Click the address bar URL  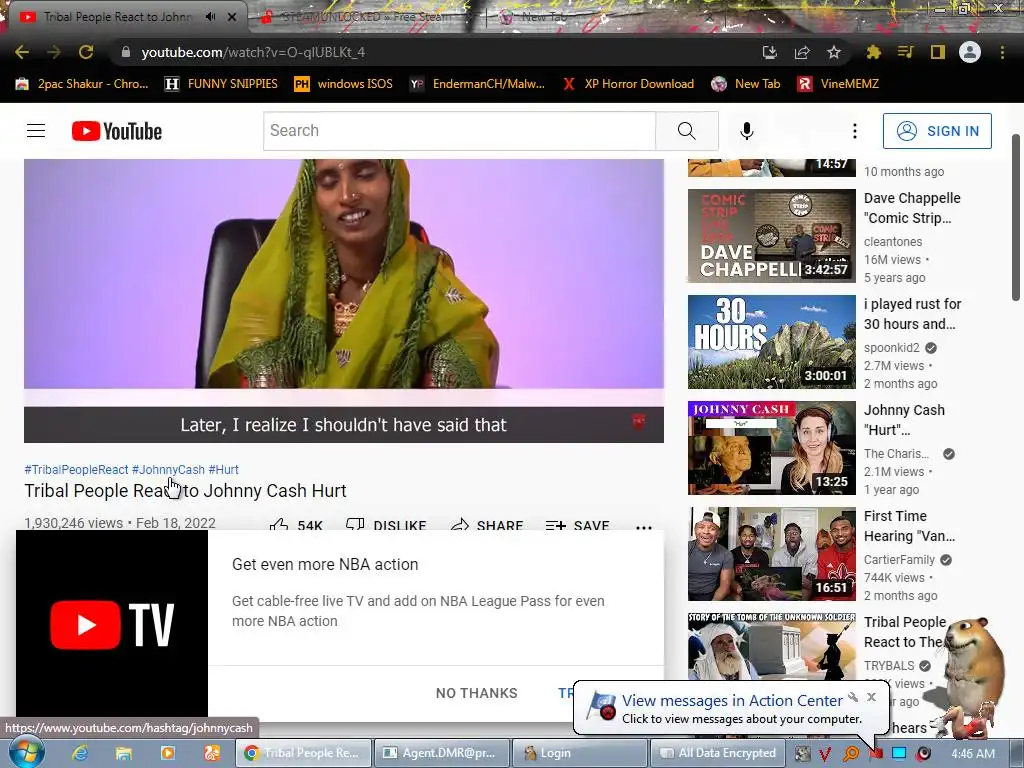(253, 52)
